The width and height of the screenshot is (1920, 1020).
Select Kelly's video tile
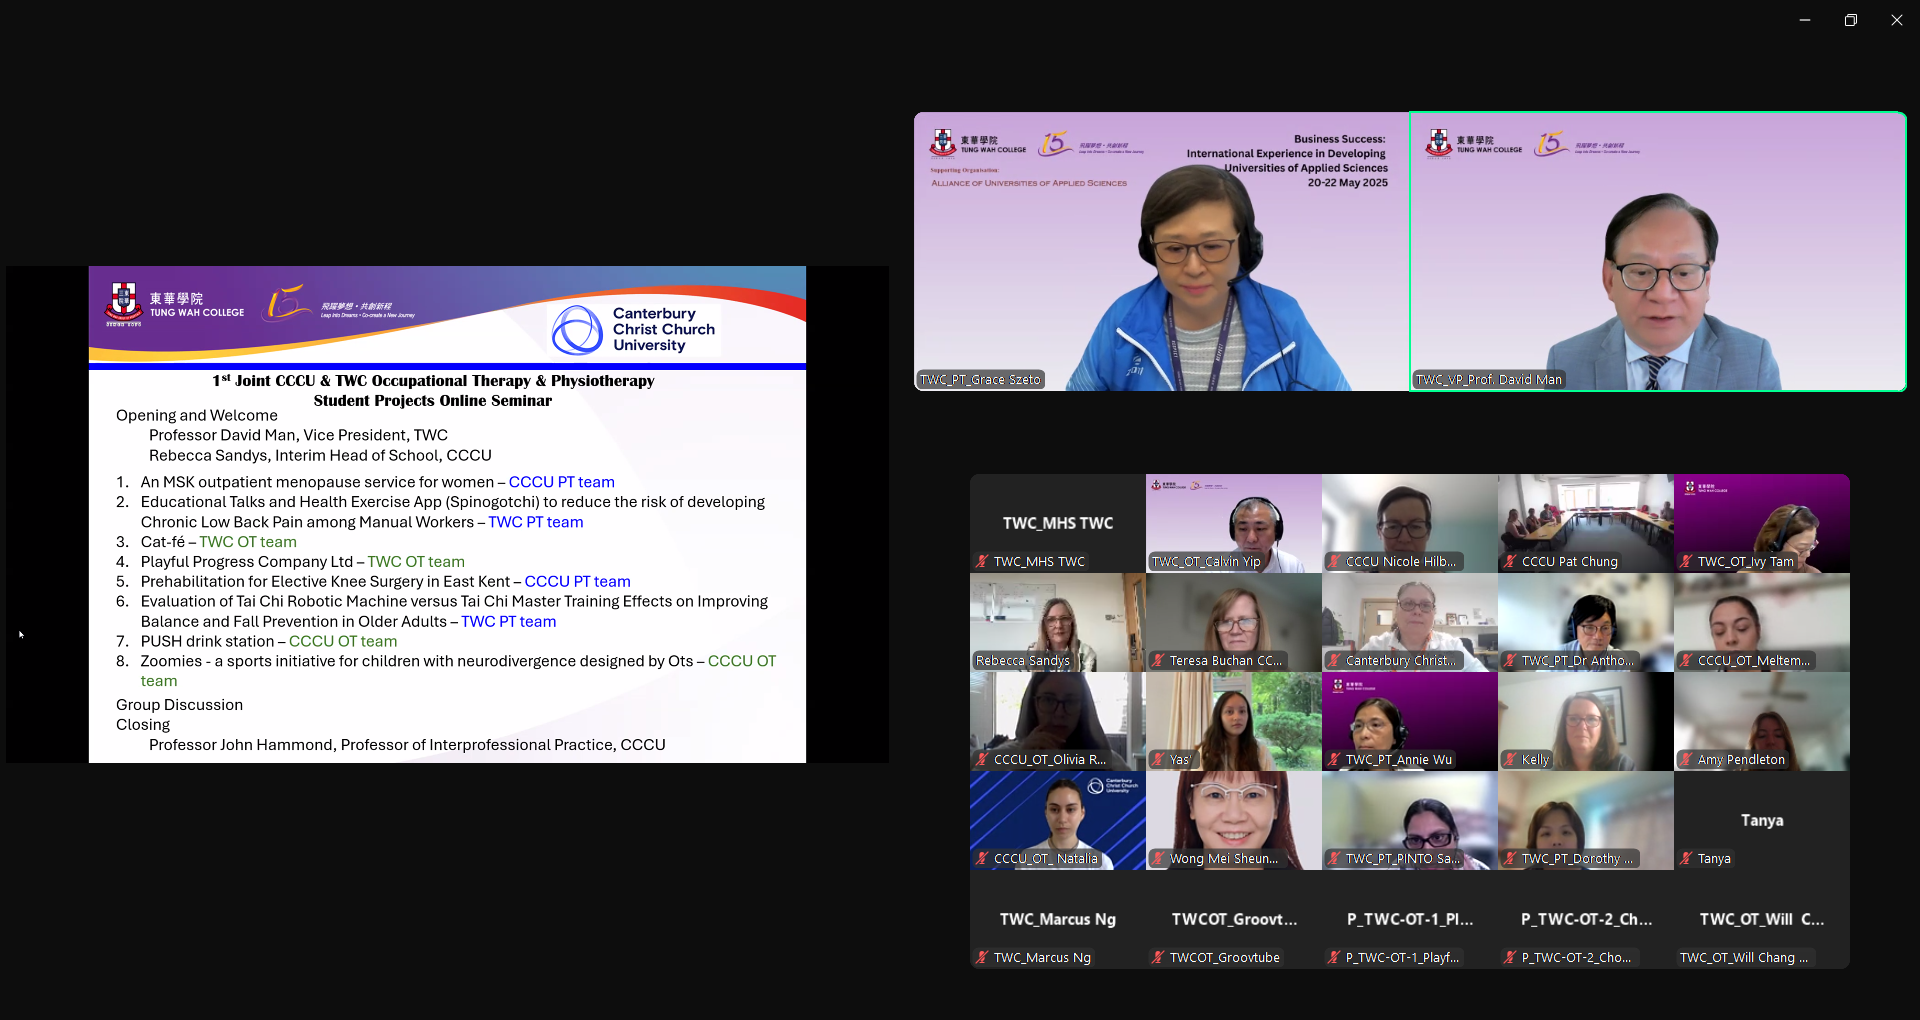(1586, 721)
